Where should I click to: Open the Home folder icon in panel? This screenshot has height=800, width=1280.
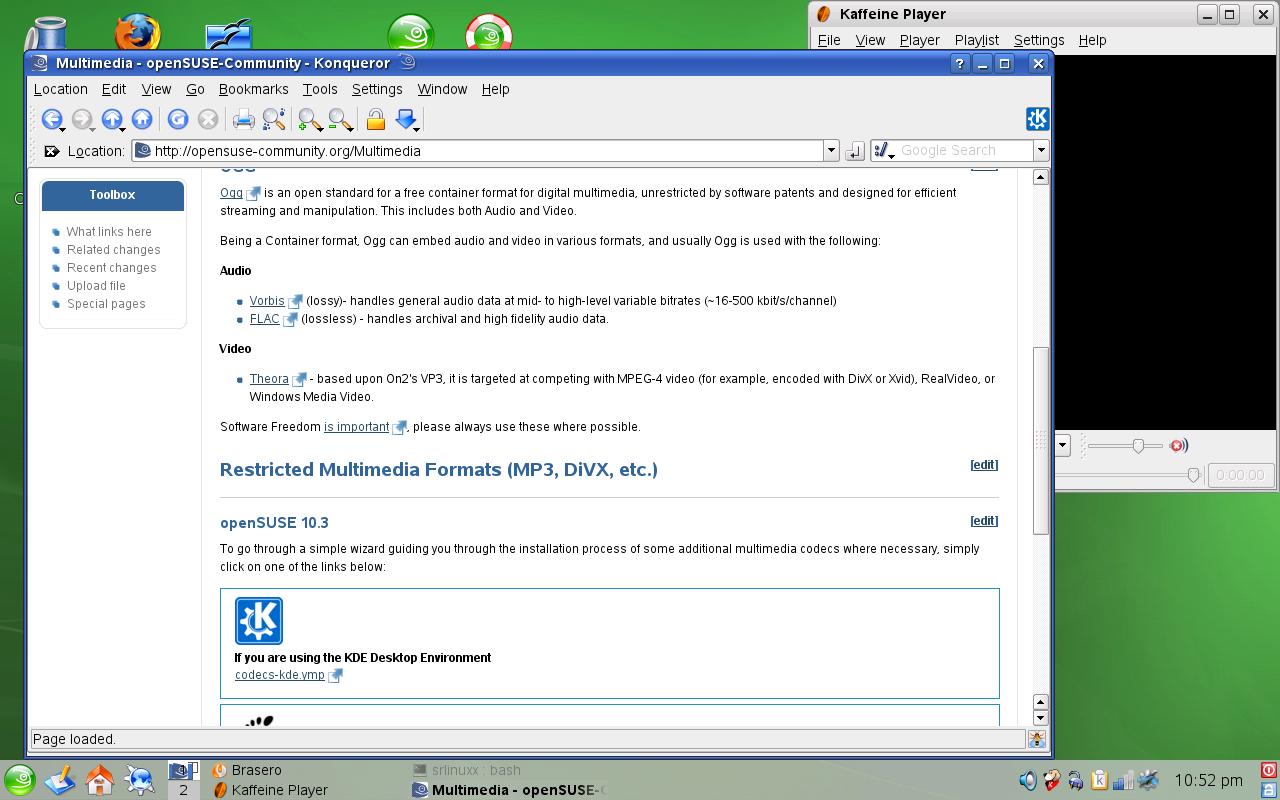click(100, 779)
